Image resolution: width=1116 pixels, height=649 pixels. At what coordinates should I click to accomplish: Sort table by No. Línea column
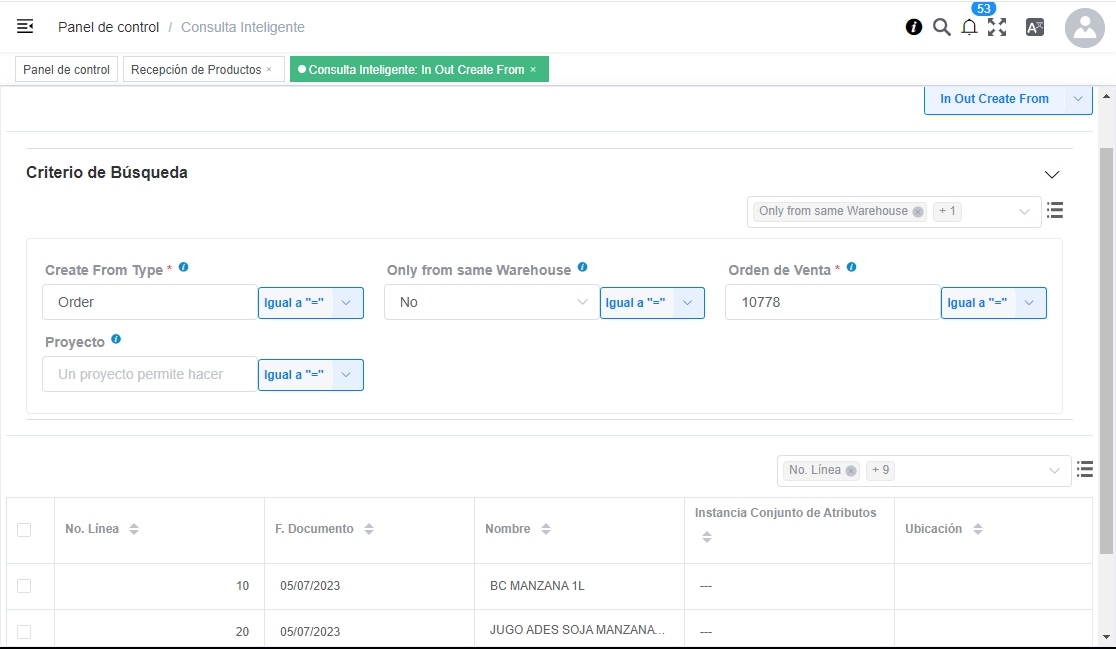click(134, 529)
